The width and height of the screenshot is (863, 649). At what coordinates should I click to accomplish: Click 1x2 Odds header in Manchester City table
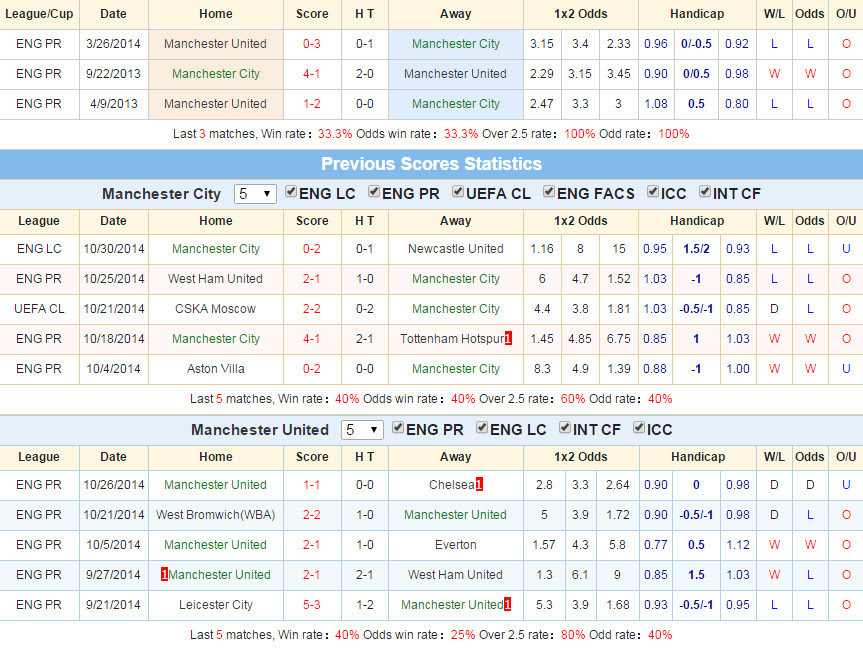coord(581,221)
